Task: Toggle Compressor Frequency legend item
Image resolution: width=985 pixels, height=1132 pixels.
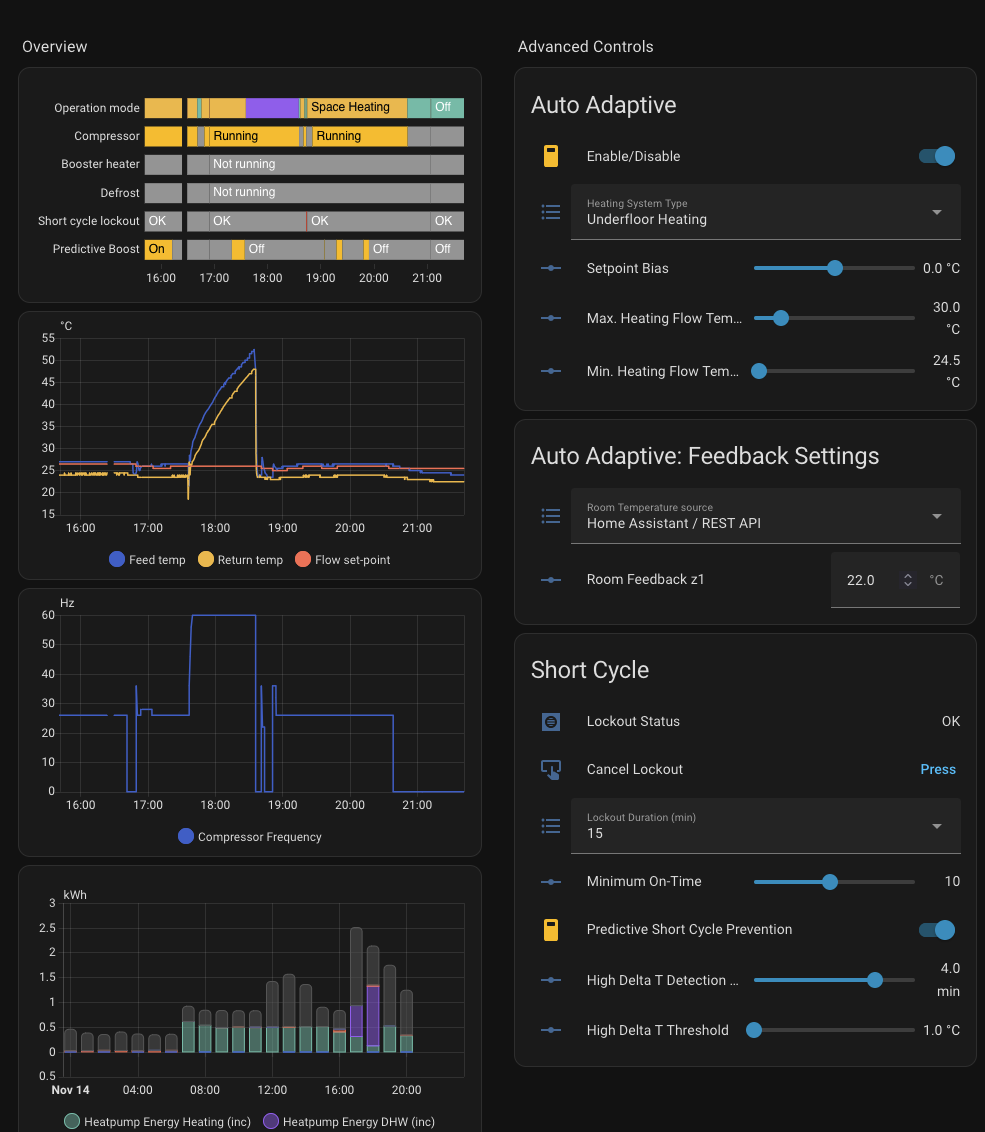Action: [x=250, y=837]
